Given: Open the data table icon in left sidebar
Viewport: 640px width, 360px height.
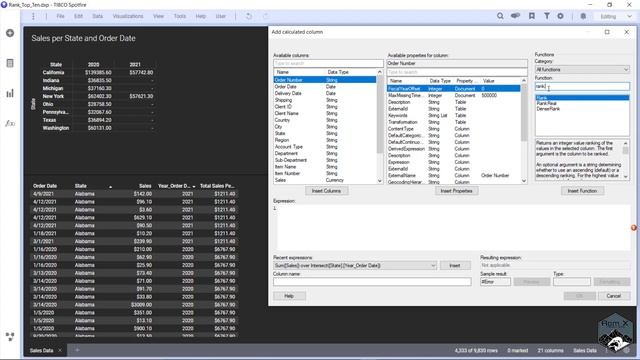Looking at the screenshot, I should pyautogui.click(x=10, y=63).
